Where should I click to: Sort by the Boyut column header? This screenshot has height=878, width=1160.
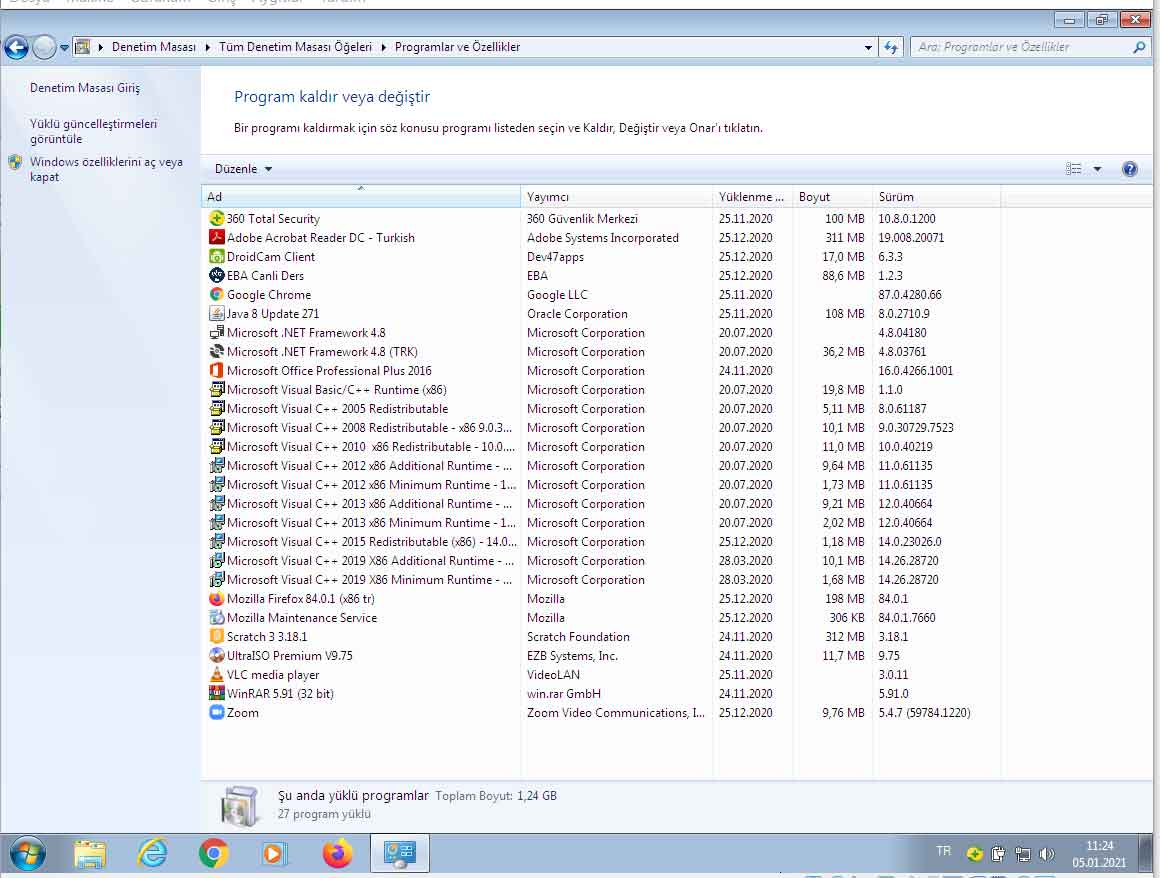[832, 197]
